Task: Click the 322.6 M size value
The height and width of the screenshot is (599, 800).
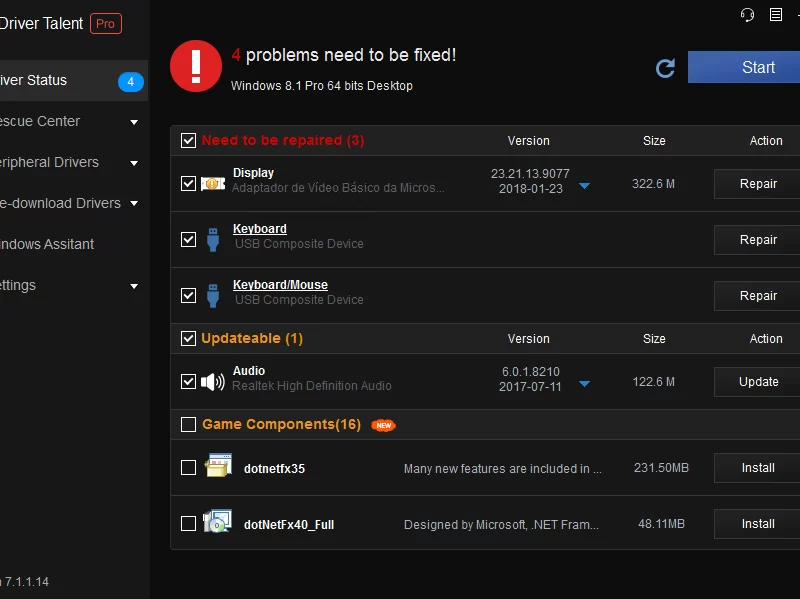Action: tap(653, 184)
